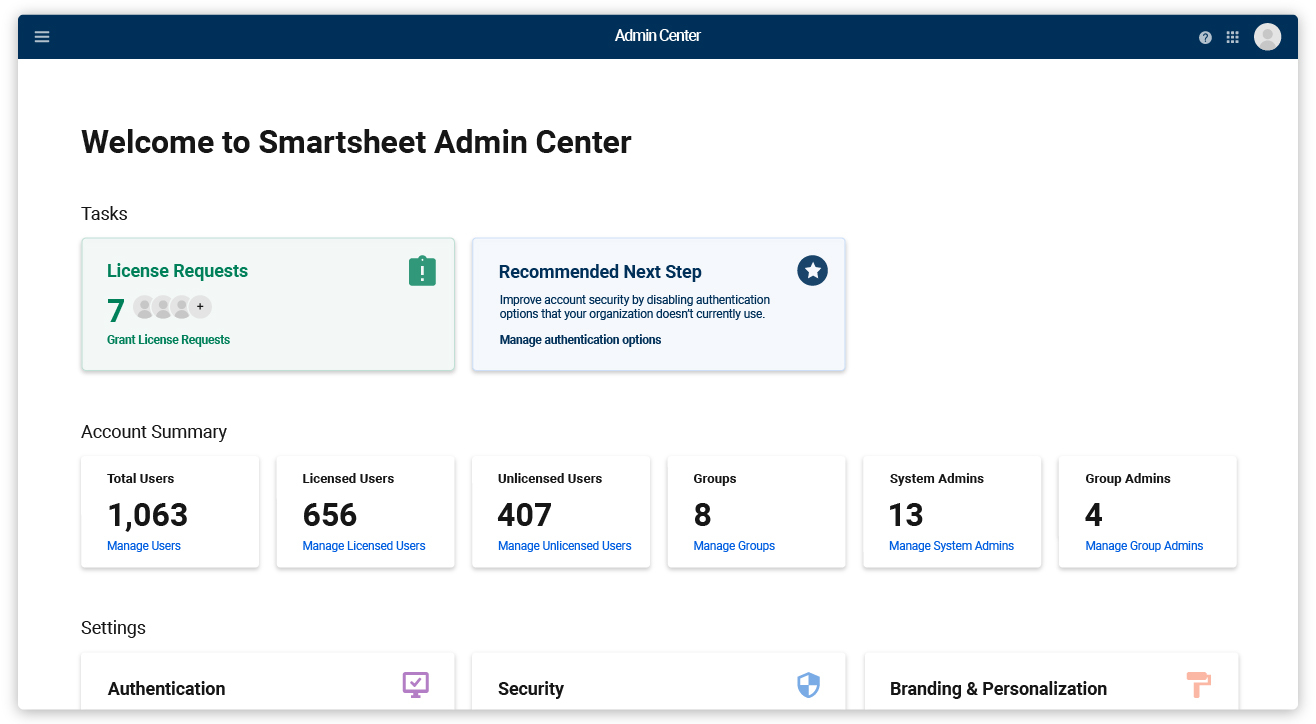Open the hamburger navigation menu
The height and width of the screenshot is (724, 1316).
(41, 36)
